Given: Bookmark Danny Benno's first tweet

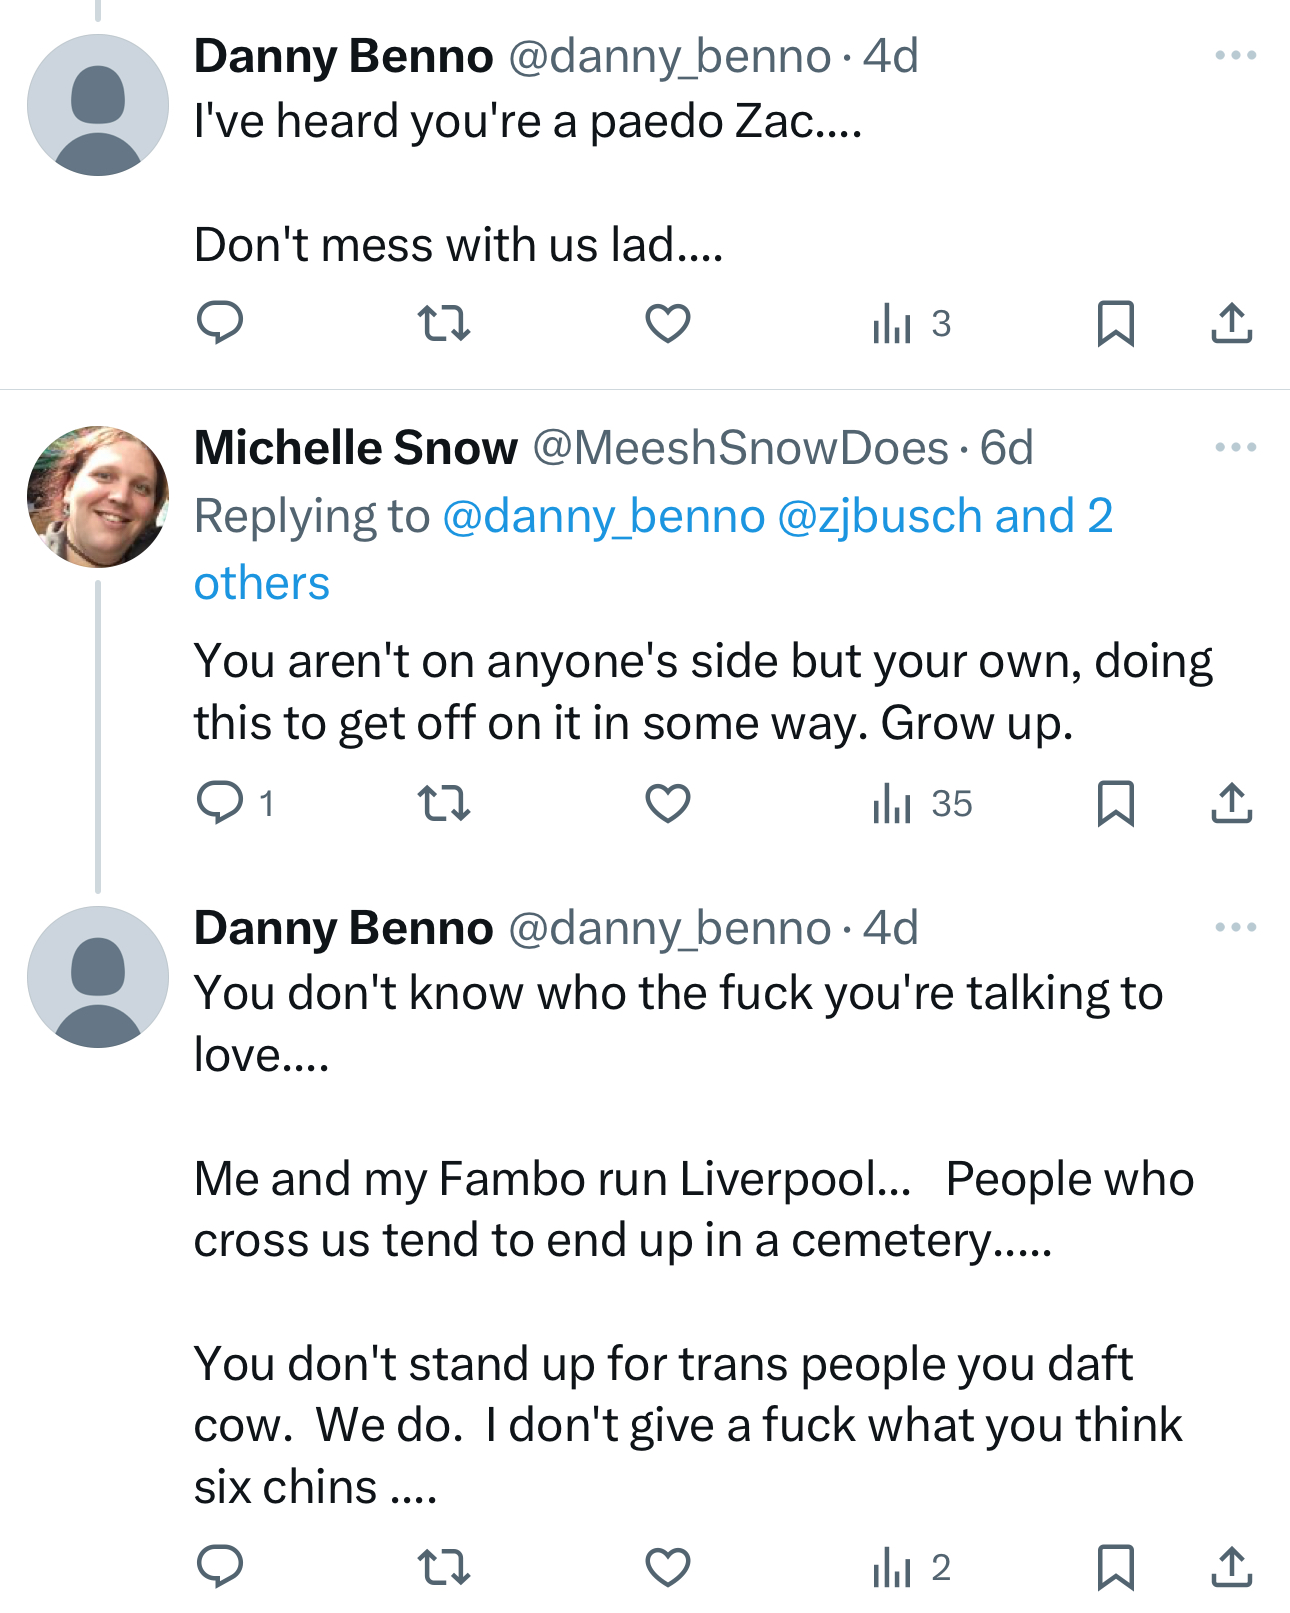Looking at the screenshot, I should (x=1115, y=323).
